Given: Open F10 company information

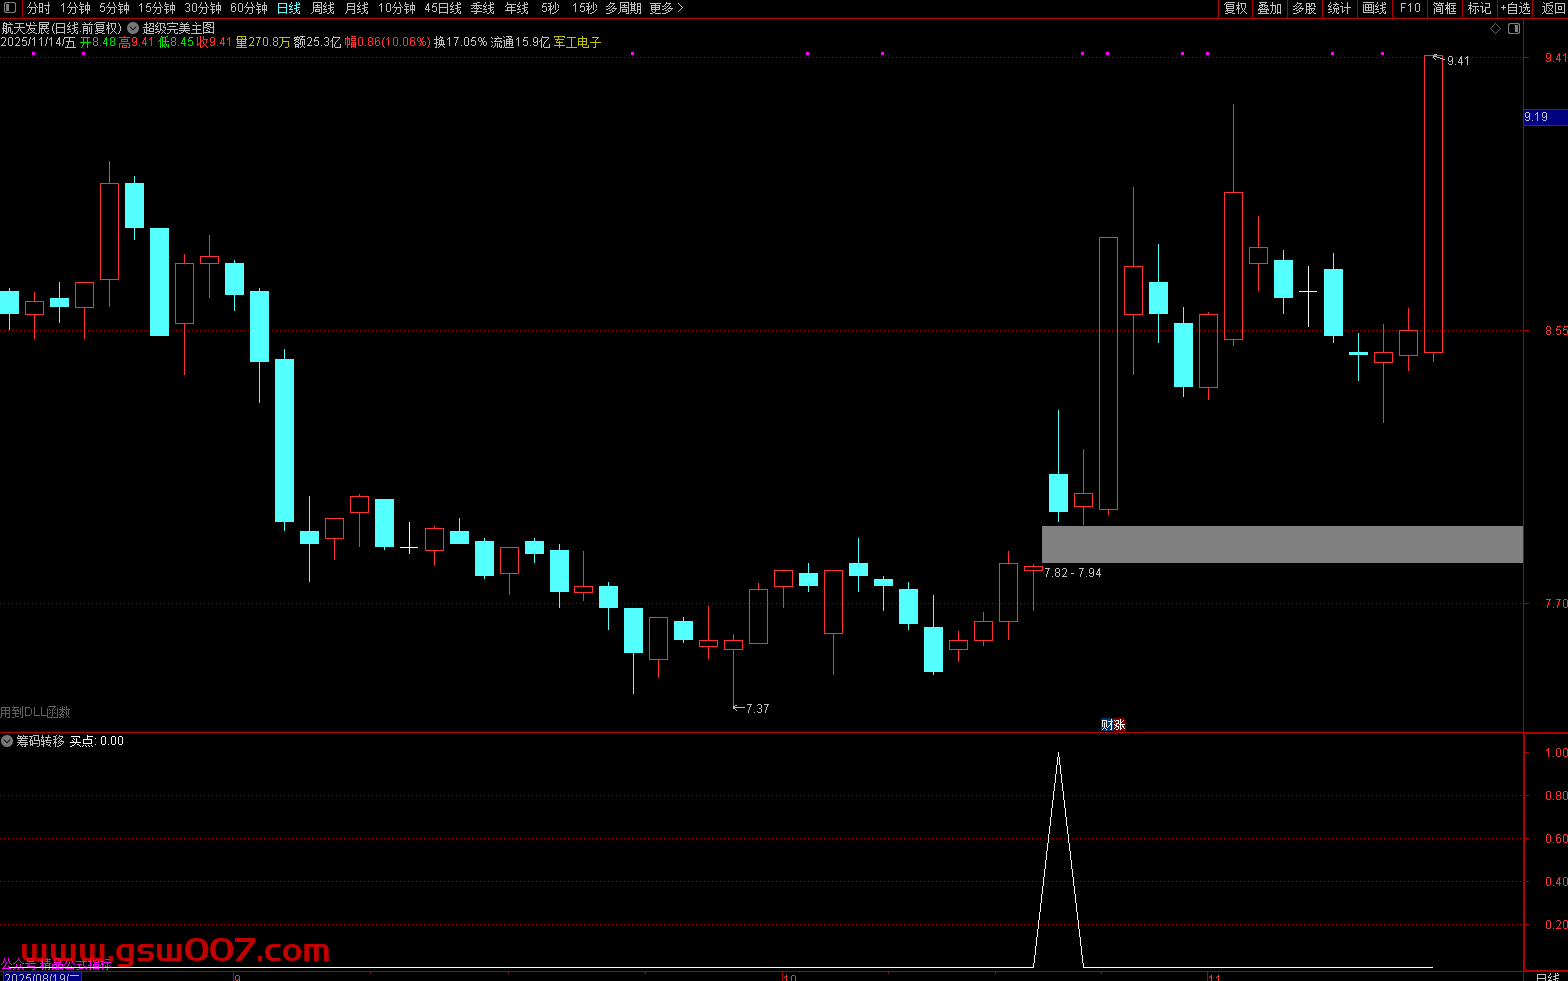Looking at the screenshot, I should click(1410, 8).
